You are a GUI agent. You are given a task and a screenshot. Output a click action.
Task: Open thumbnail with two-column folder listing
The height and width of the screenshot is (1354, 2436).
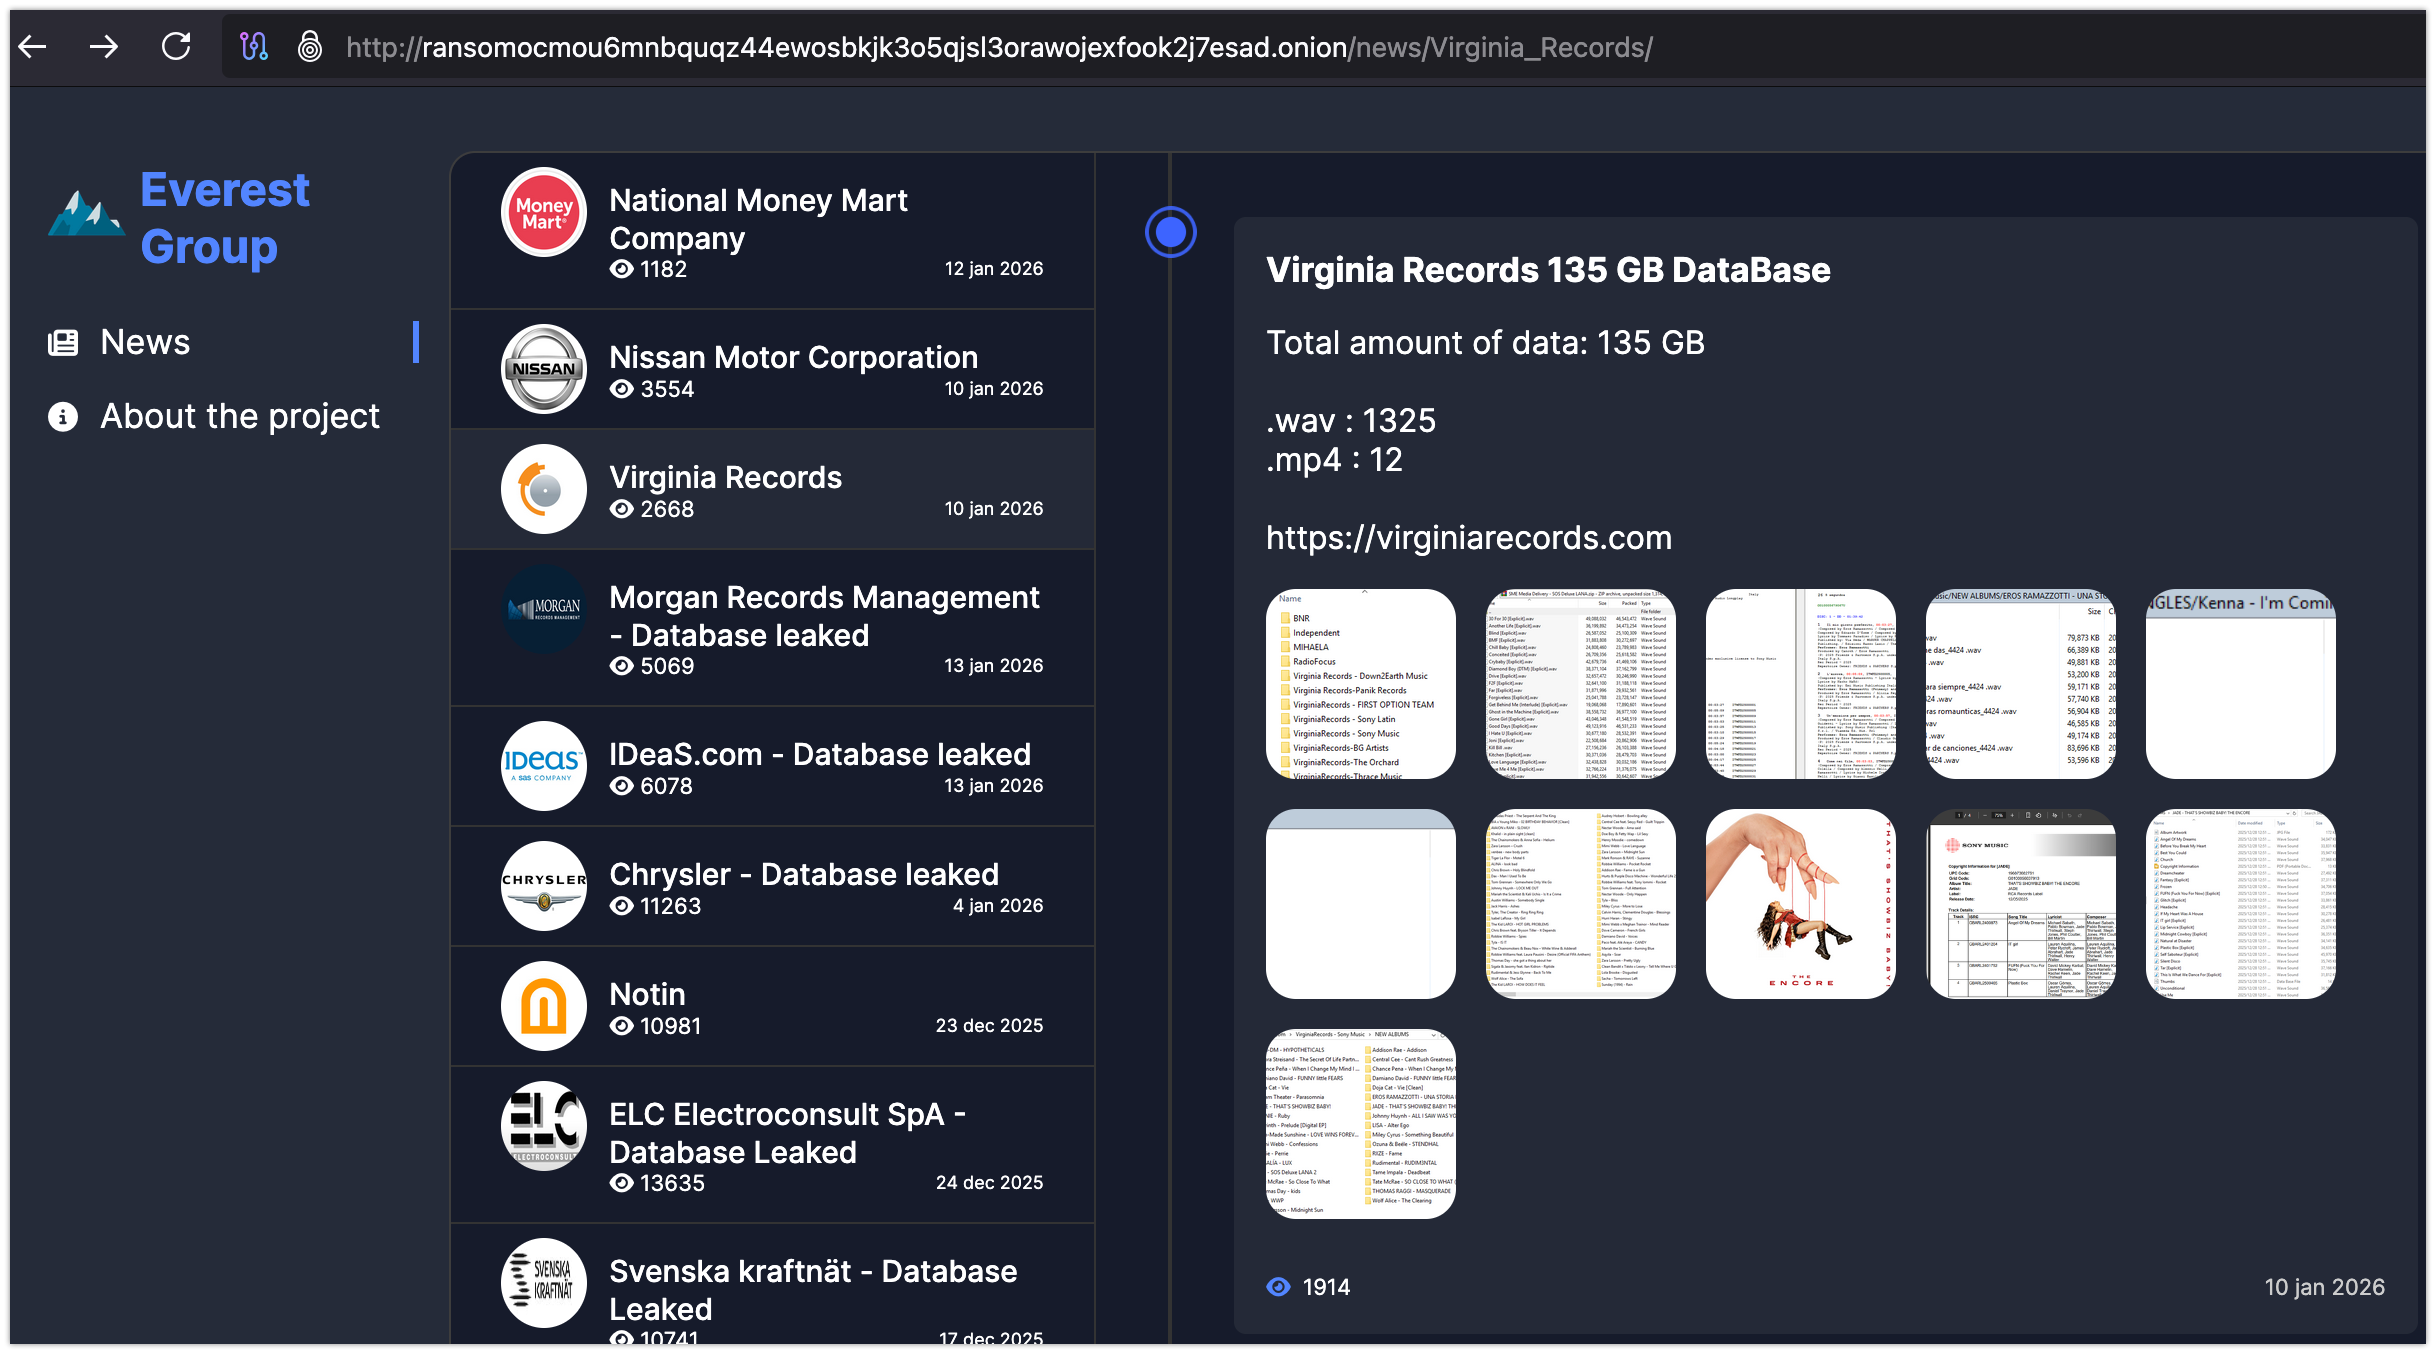(1581, 904)
